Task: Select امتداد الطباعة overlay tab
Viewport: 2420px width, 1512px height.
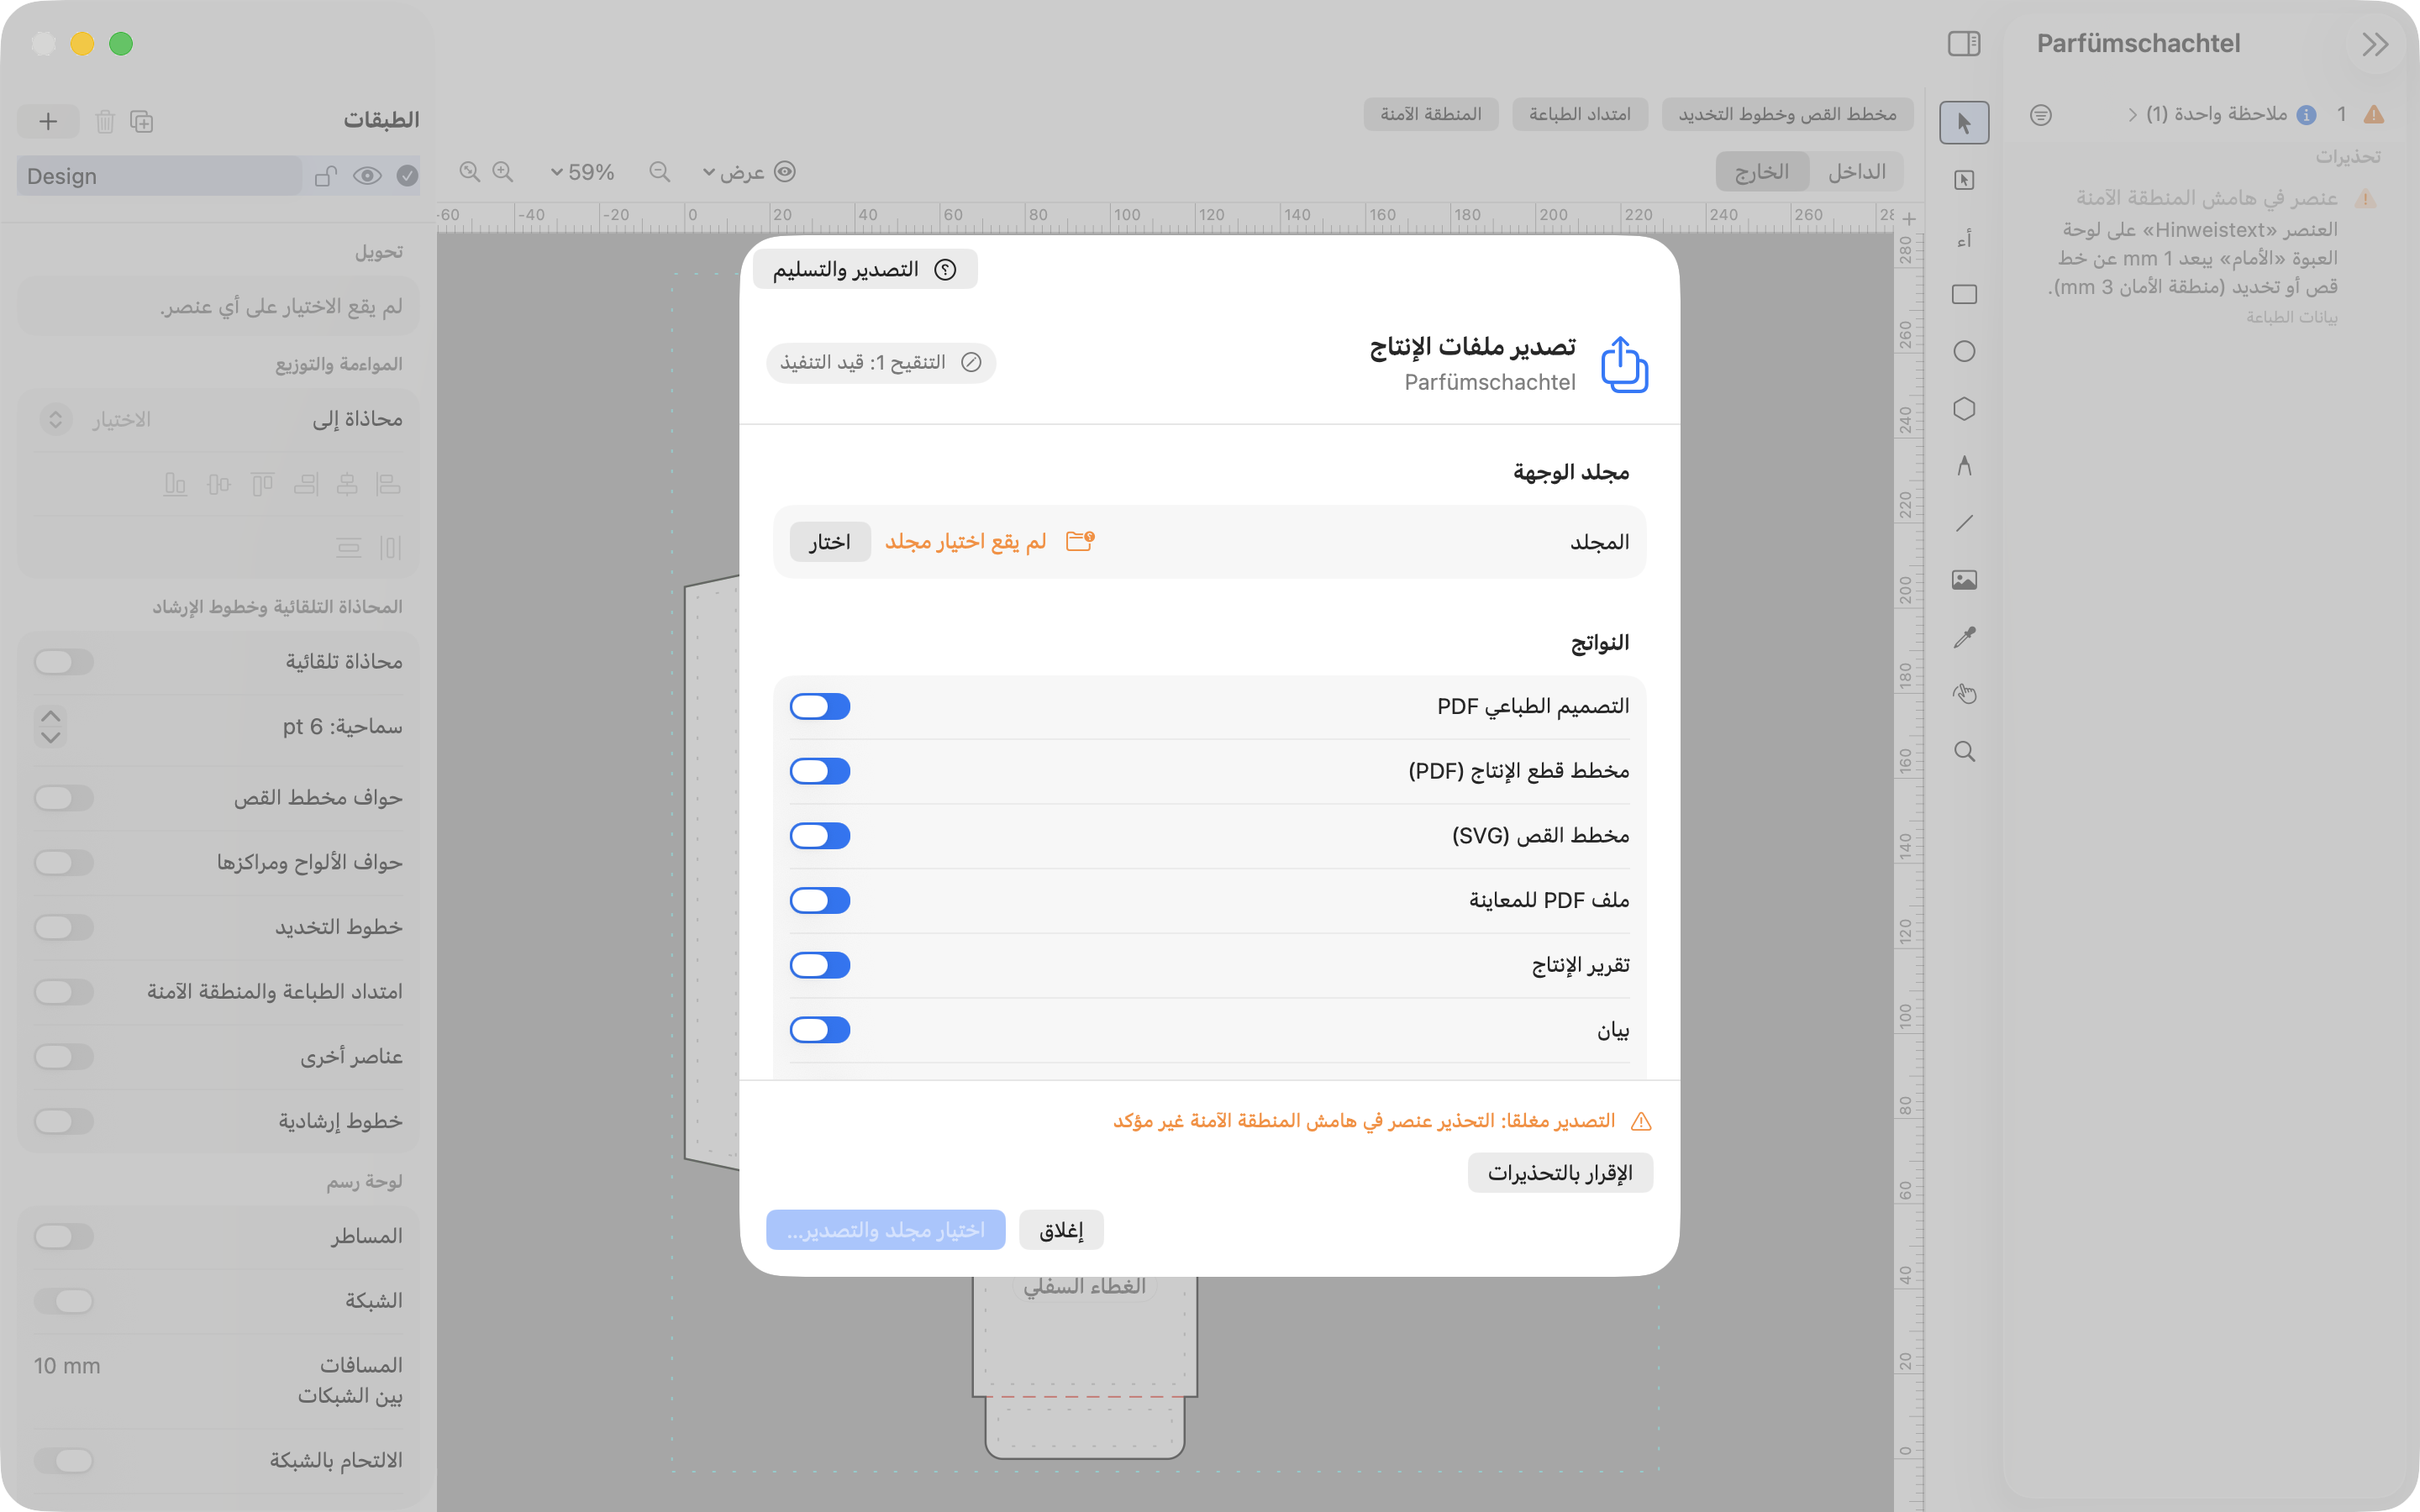Action: 1580,114
